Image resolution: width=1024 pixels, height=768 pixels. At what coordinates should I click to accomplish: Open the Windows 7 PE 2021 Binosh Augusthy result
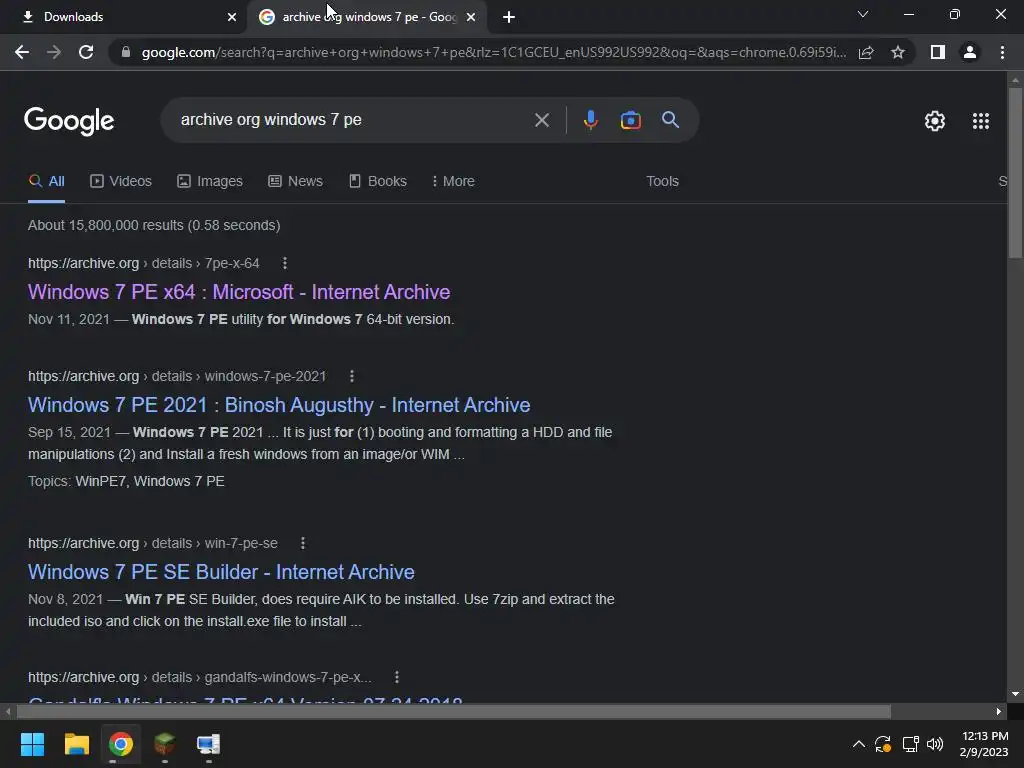tap(279, 405)
